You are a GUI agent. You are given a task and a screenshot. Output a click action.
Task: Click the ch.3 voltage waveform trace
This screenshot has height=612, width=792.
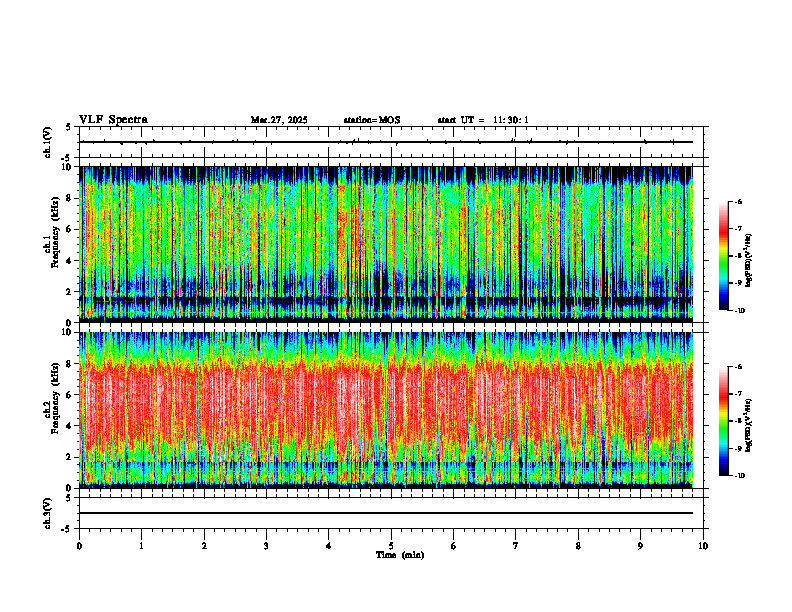coord(386,513)
